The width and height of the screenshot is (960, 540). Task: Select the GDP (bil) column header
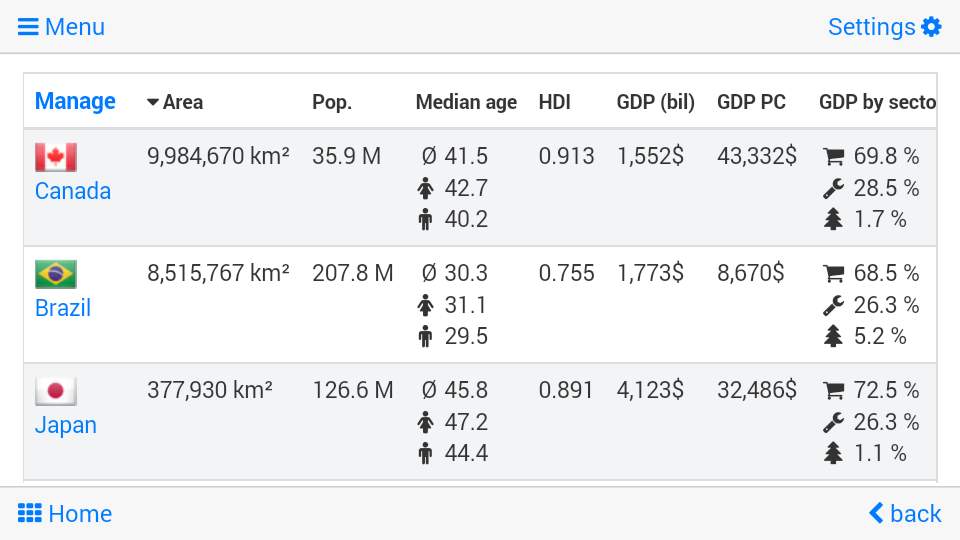[x=656, y=102]
